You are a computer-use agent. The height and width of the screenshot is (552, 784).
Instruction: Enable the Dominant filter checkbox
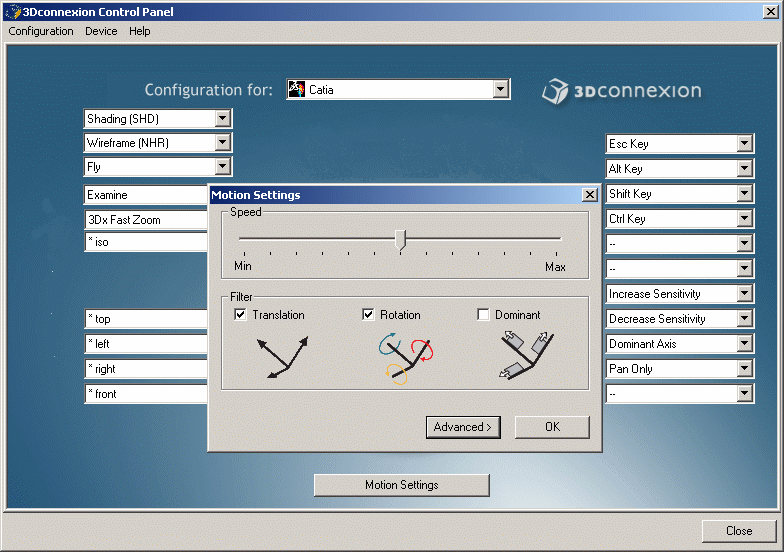pyautogui.click(x=484, y=315)
